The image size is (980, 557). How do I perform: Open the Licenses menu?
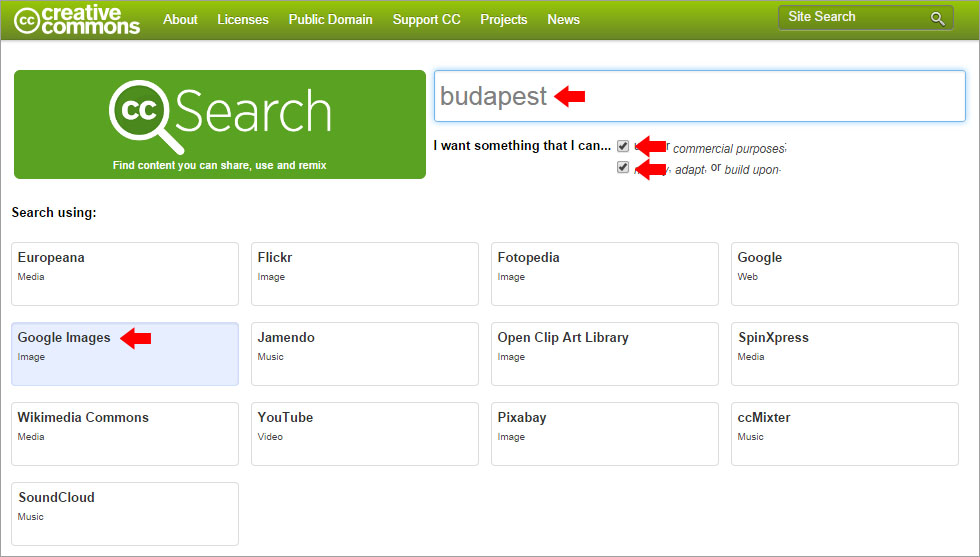242,19
